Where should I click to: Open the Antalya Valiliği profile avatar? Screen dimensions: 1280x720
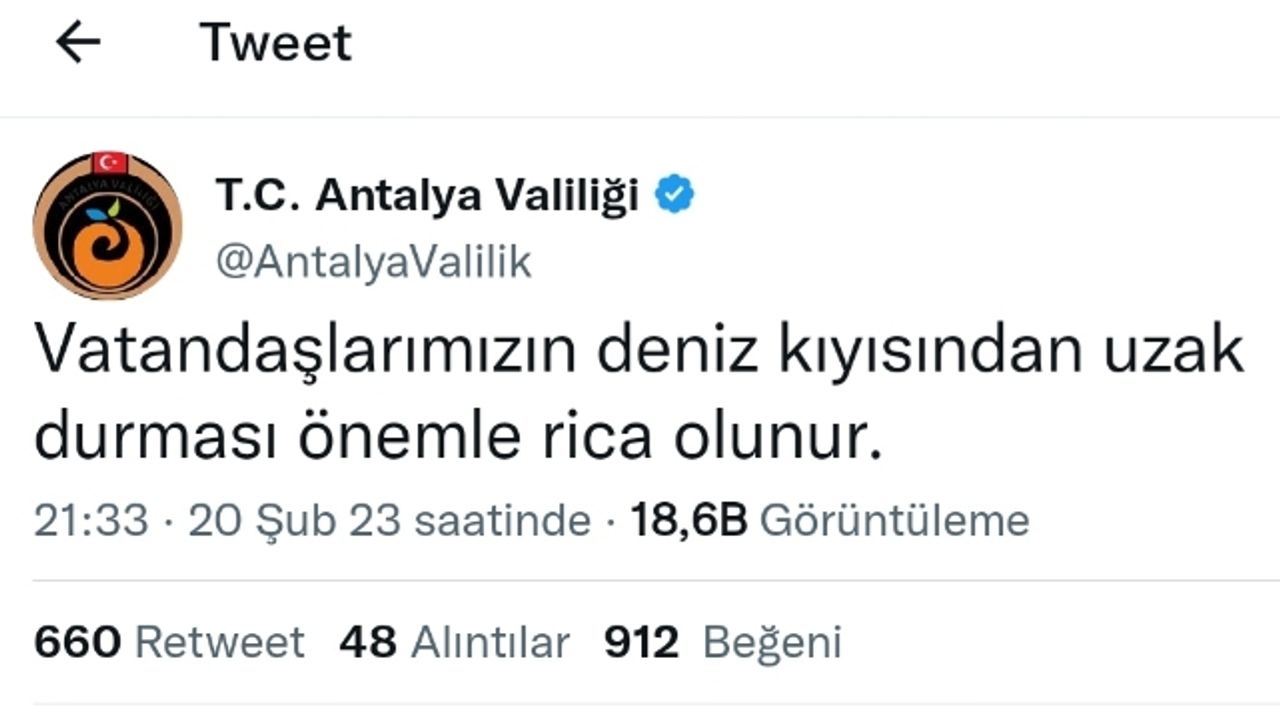coord(107,225)
